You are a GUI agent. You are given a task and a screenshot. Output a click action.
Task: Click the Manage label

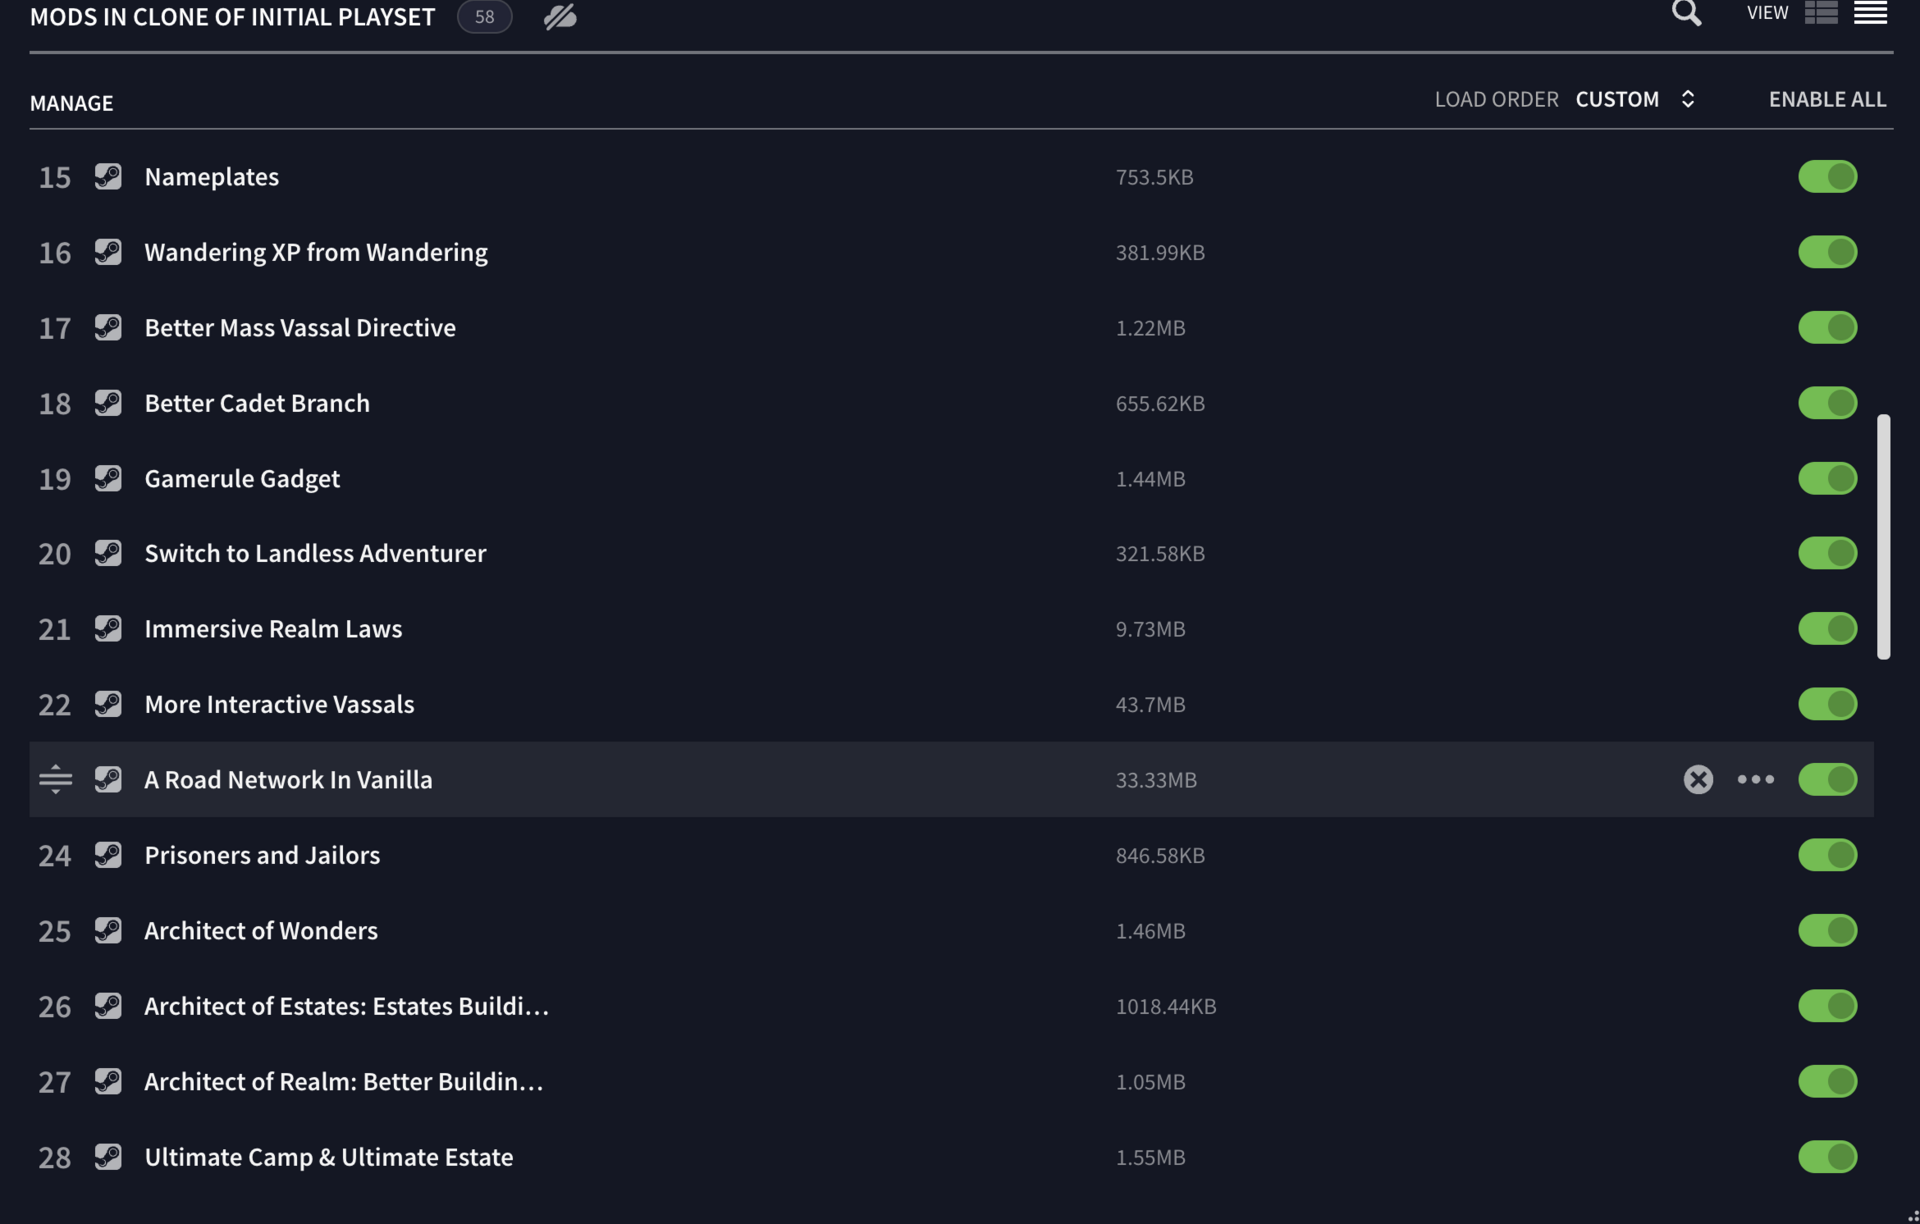(71, 103)
